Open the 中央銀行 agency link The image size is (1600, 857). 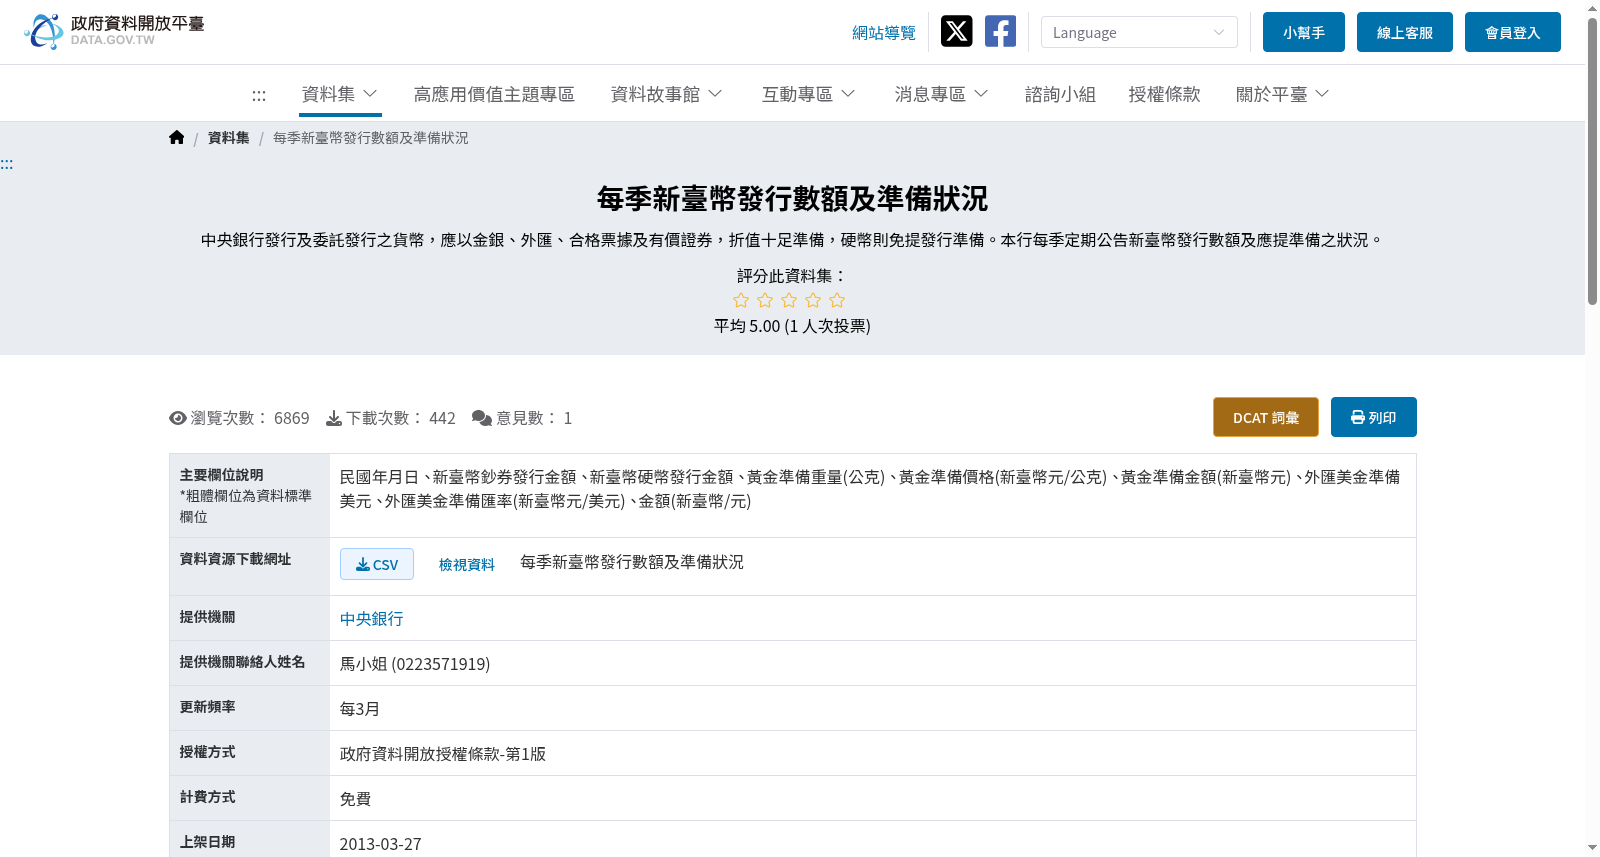[372, 619]
